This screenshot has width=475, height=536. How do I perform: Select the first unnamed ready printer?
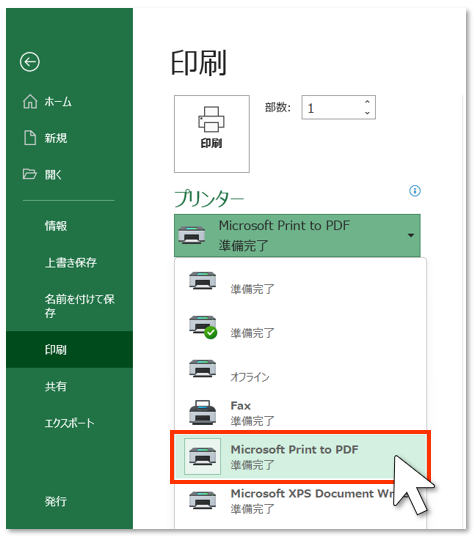click(x=301, y=283)
